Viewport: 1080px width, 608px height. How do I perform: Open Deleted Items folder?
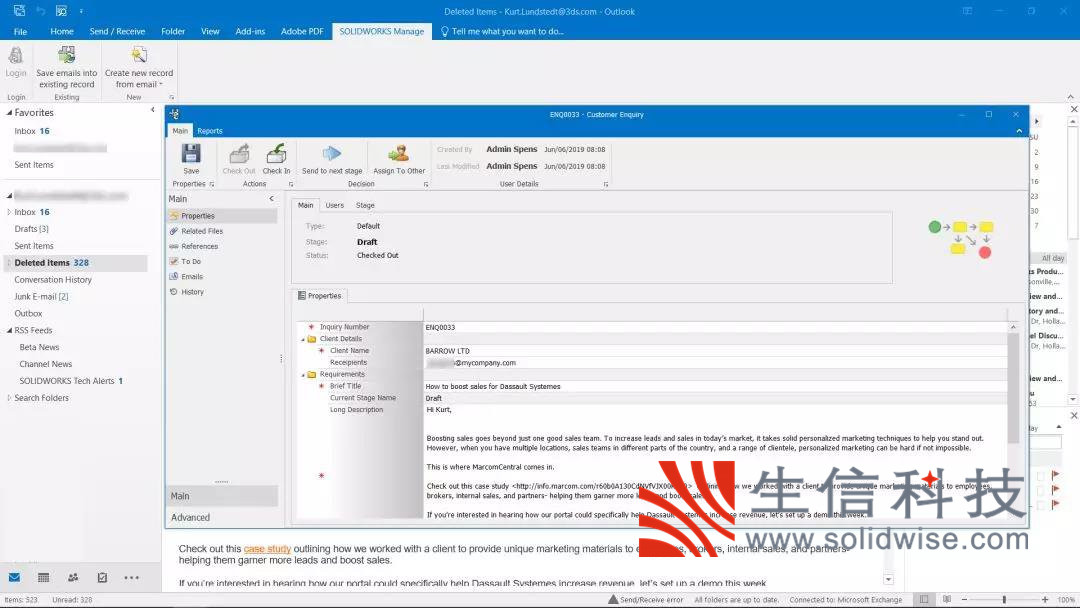(x=76, y=263)
